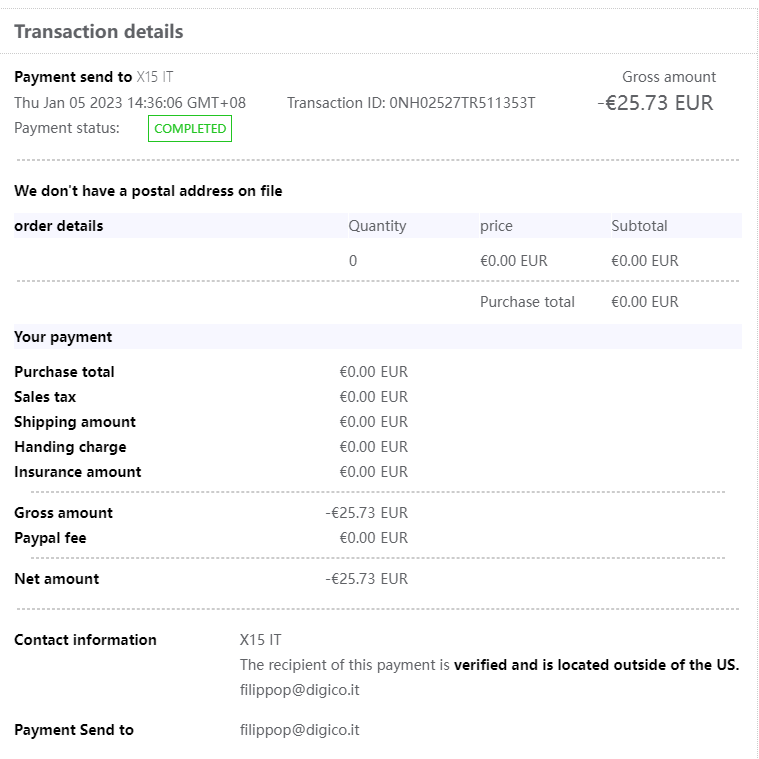Viewport: 759px width, 759px height.
Task: Click the Sales tax label
Action: [45, 397]
